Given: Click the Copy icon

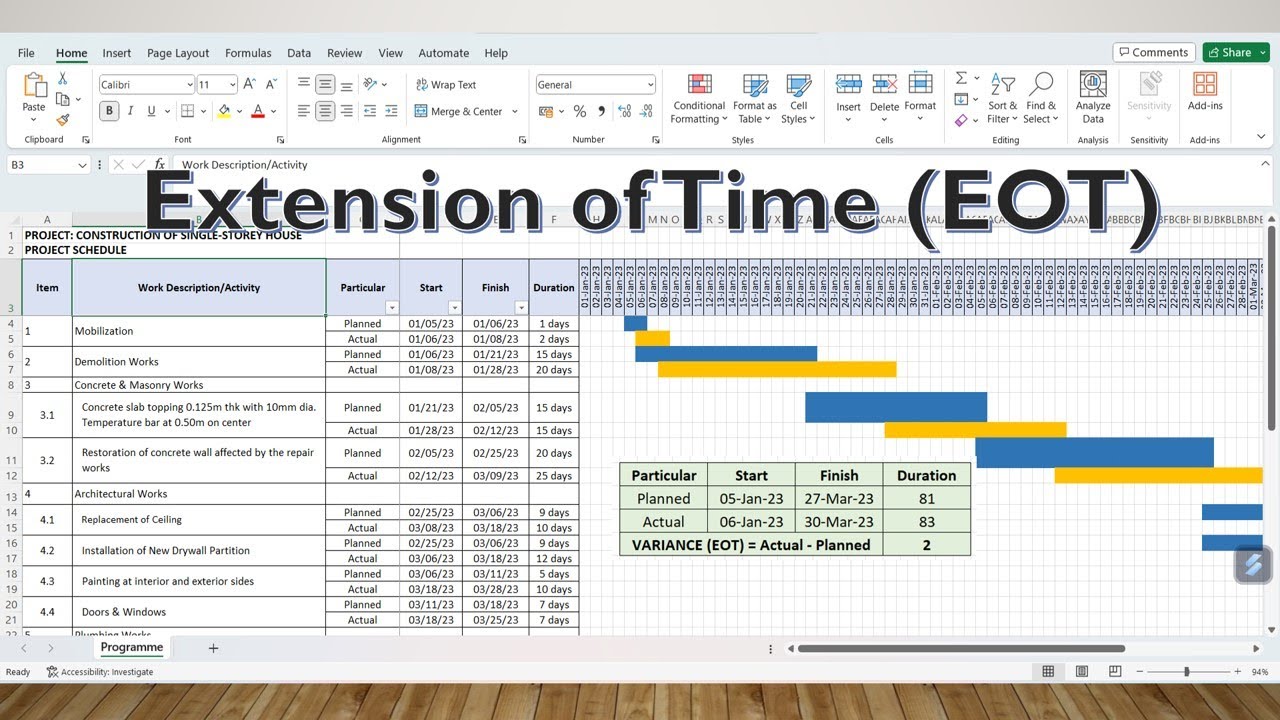Looking at the screenshot, I should [x=62, y=99].
